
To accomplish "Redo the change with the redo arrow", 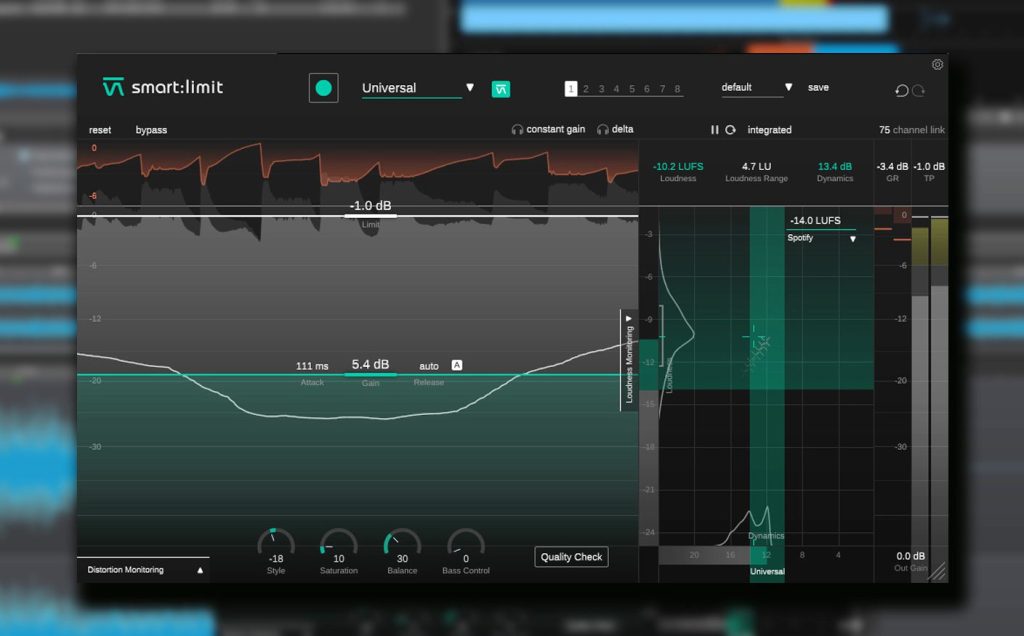I will pyautogui.click(x=918, y=90).
